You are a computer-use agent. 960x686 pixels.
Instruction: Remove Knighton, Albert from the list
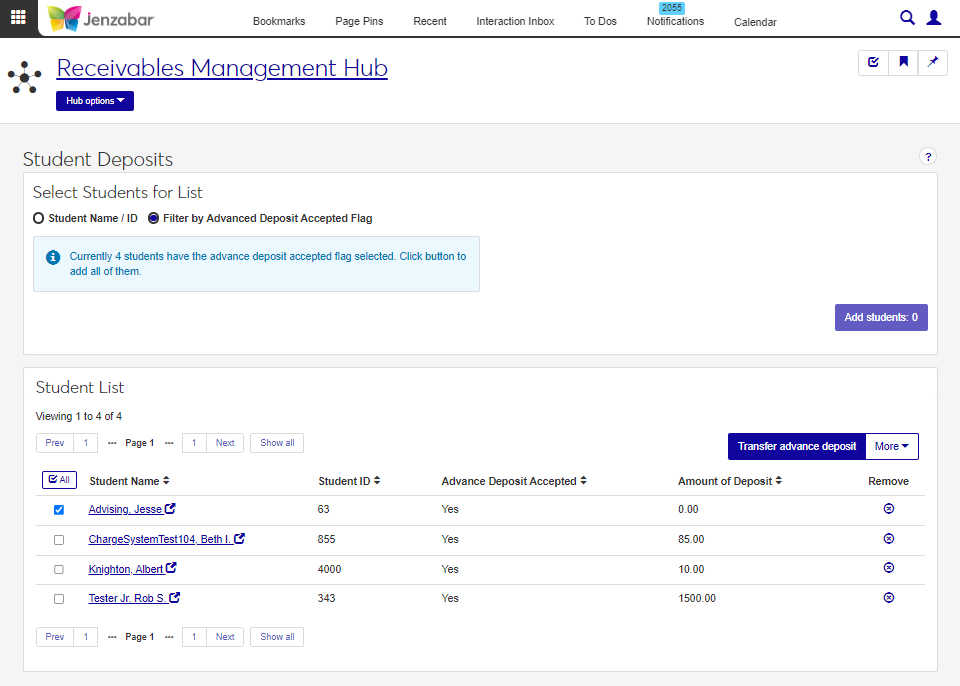pyautogui.click(x=888, y=568)
